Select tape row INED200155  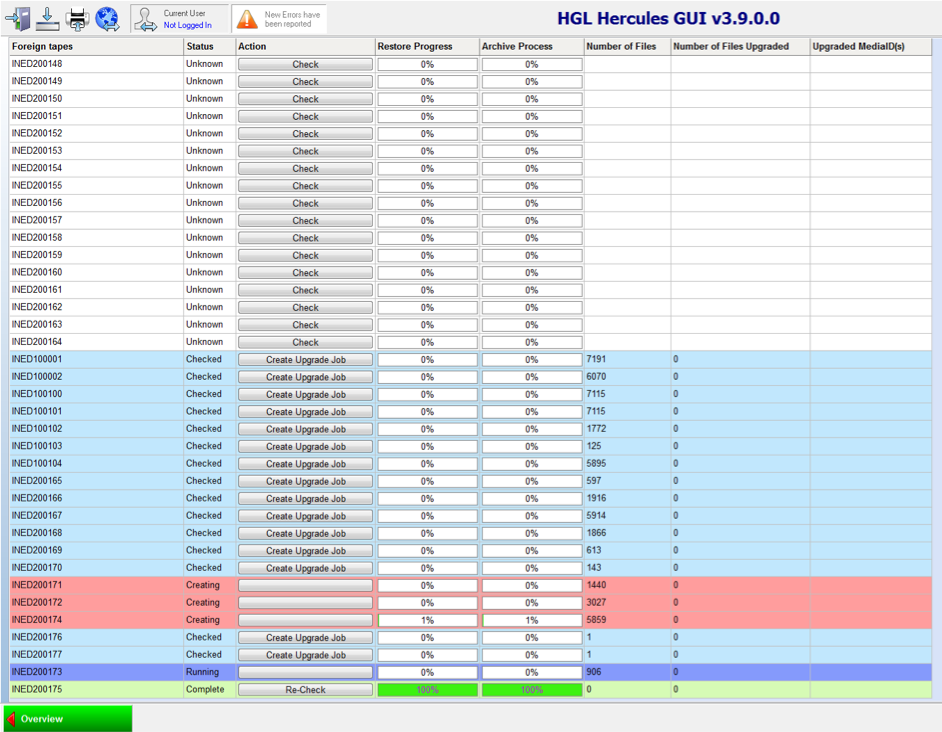(470, 186)
